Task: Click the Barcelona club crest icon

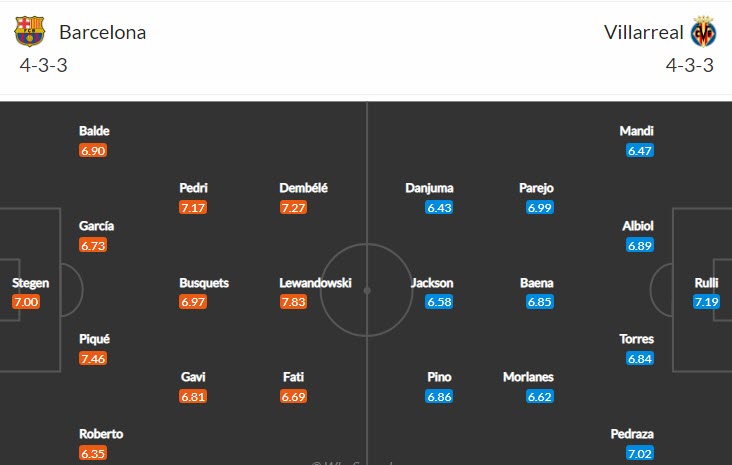Action: point(30,32)
